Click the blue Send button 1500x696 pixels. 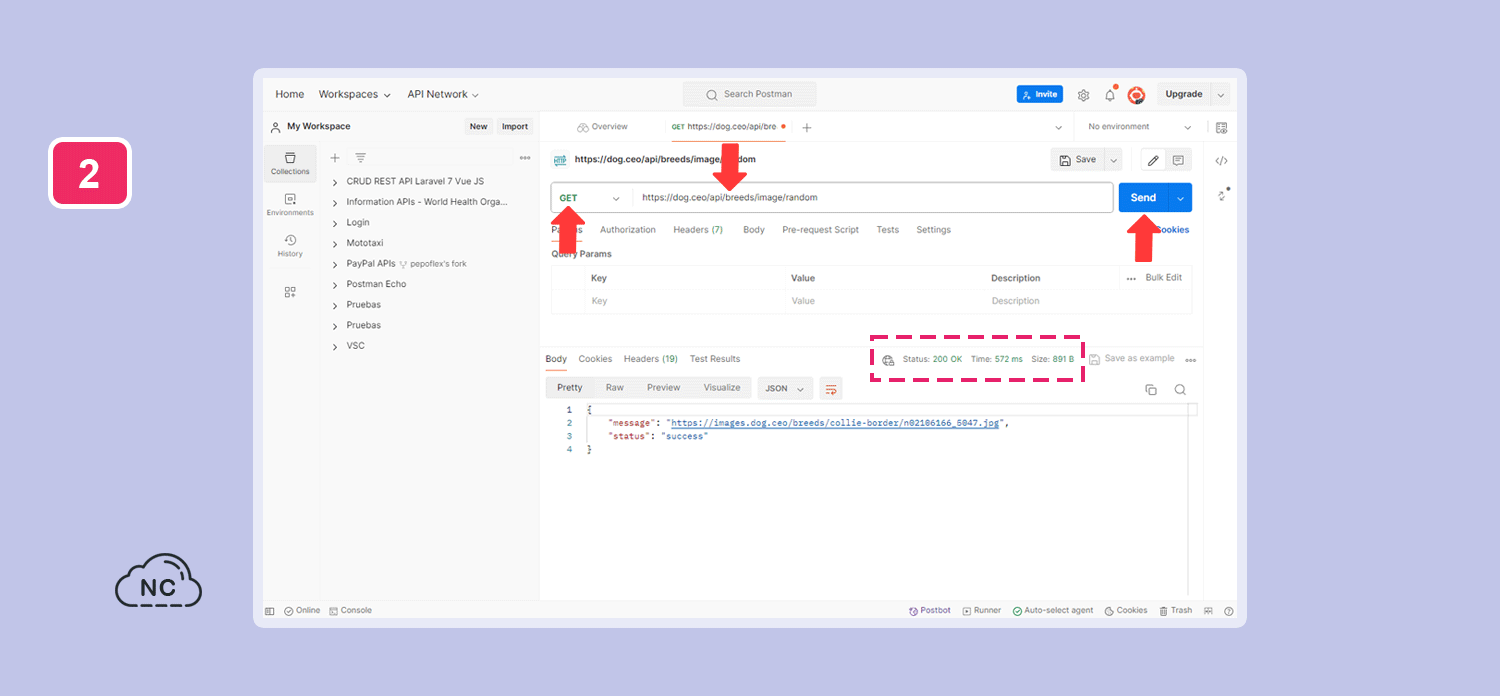[x=1143, y=198]
